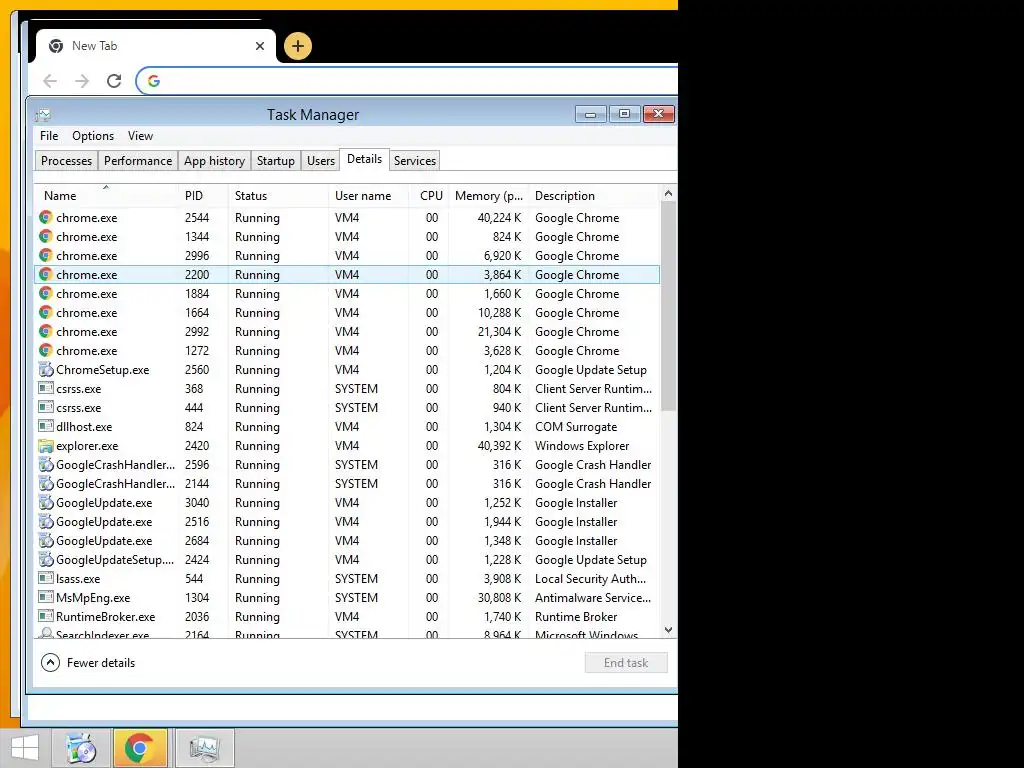Select GoogleUpdate.exe row with PID 2516

(347, 522)
